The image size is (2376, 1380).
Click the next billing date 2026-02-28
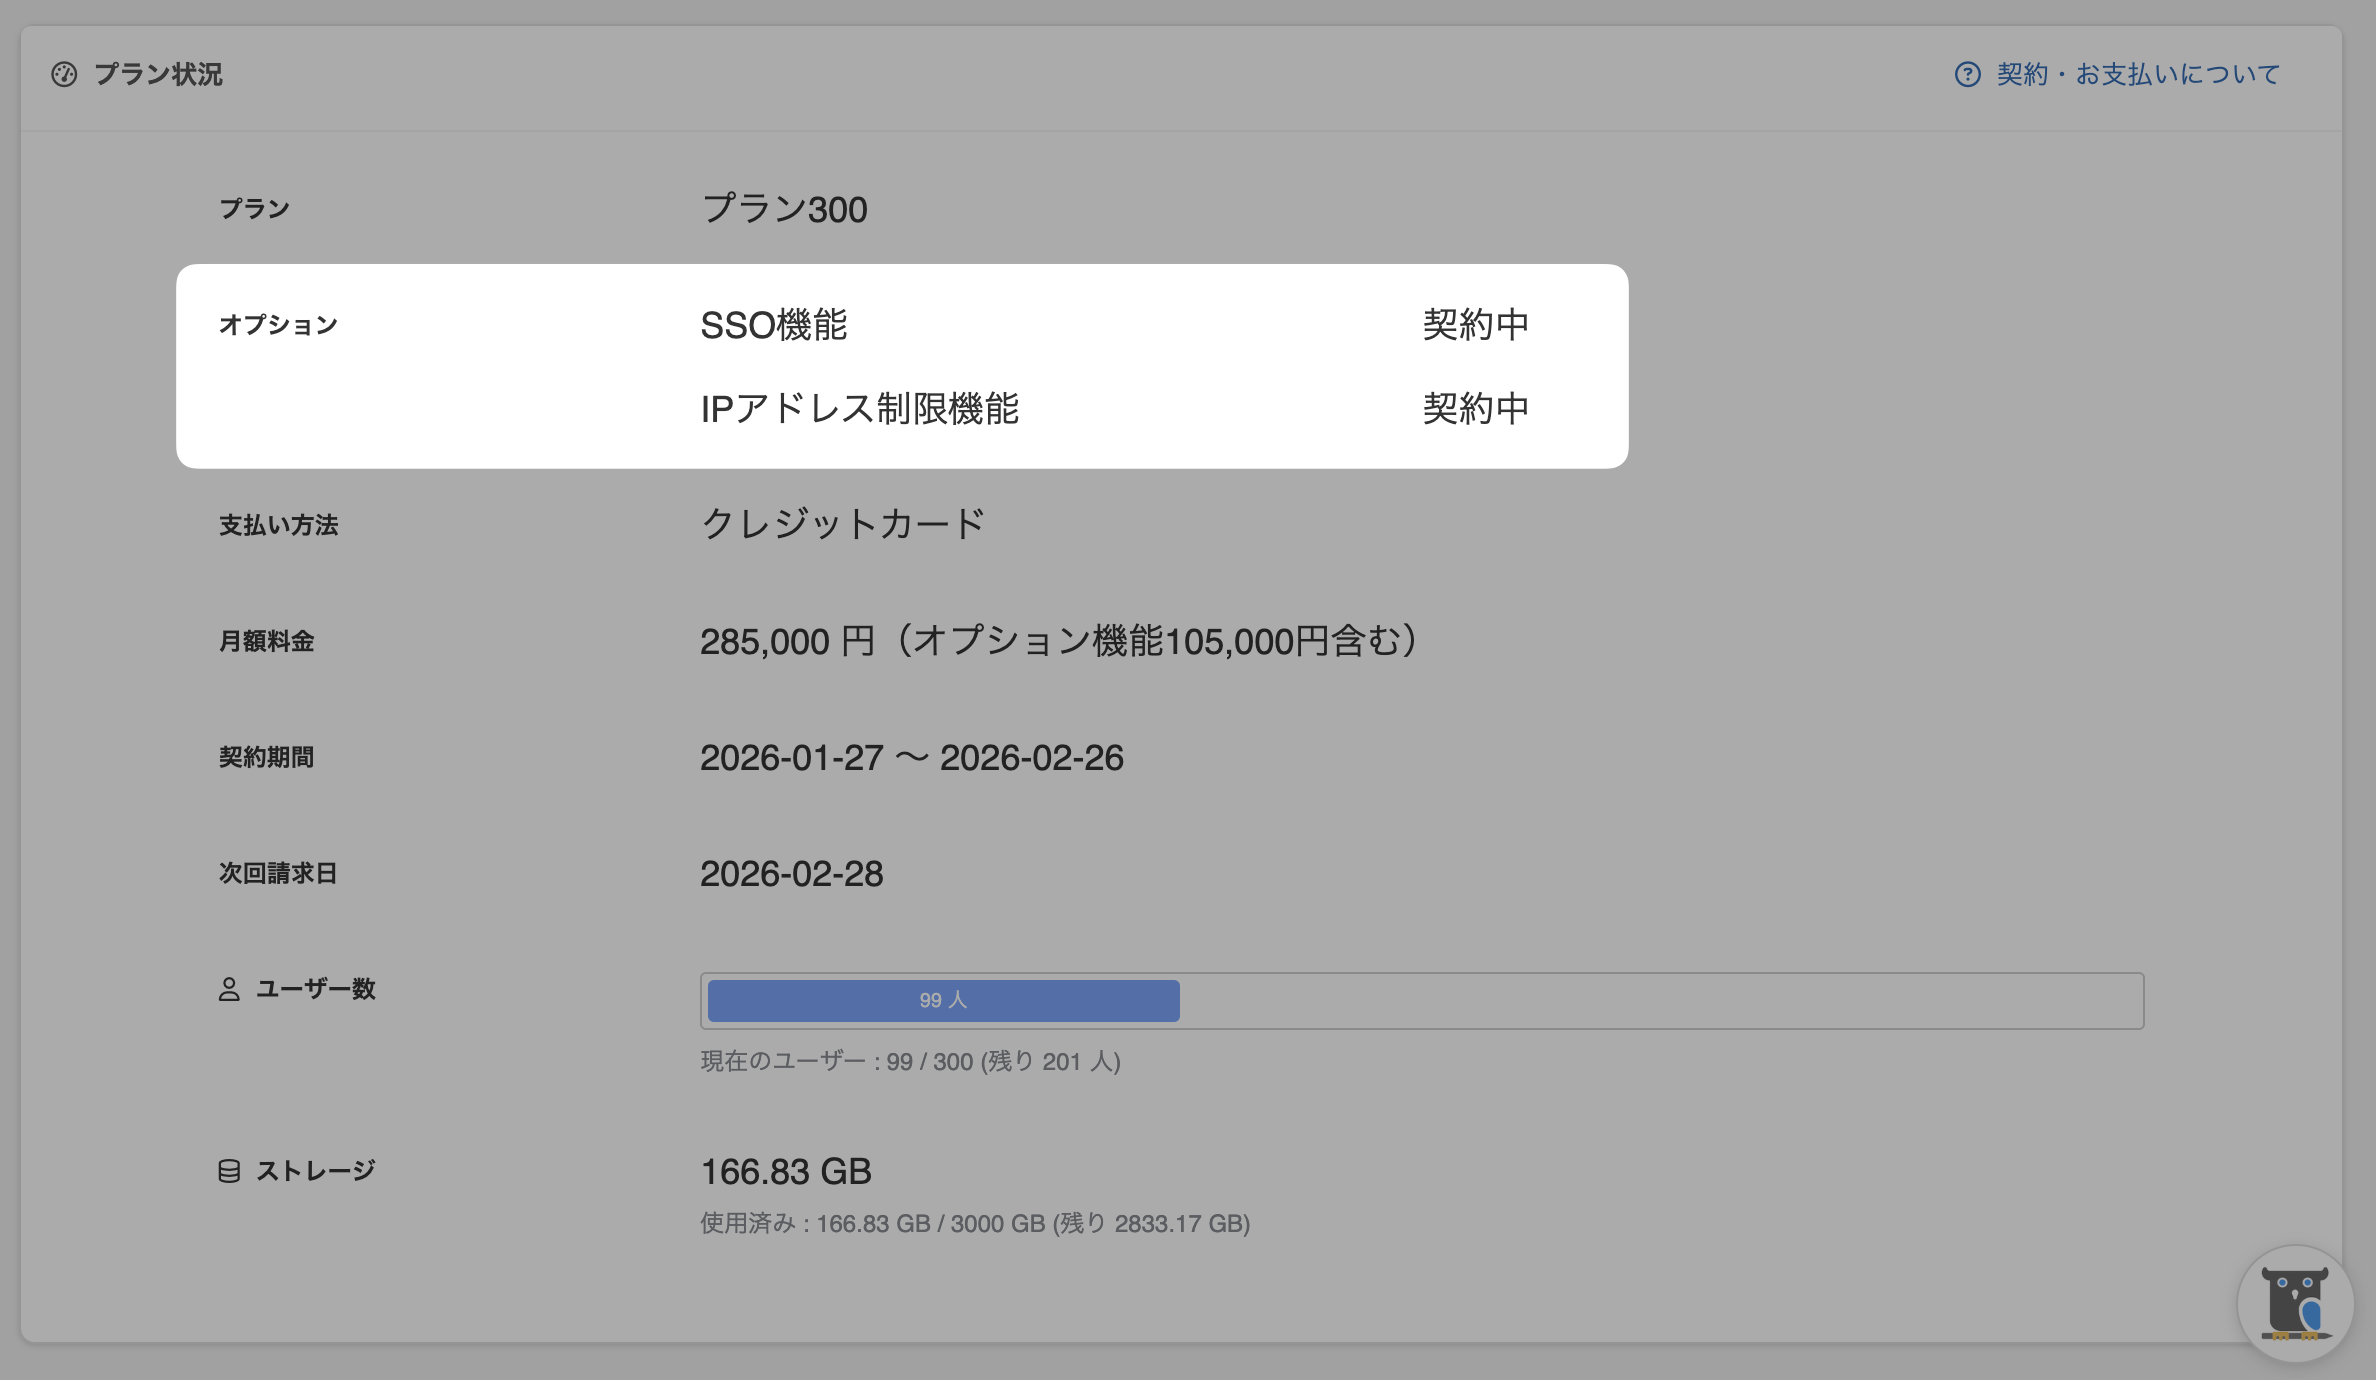tap(791, 874)
